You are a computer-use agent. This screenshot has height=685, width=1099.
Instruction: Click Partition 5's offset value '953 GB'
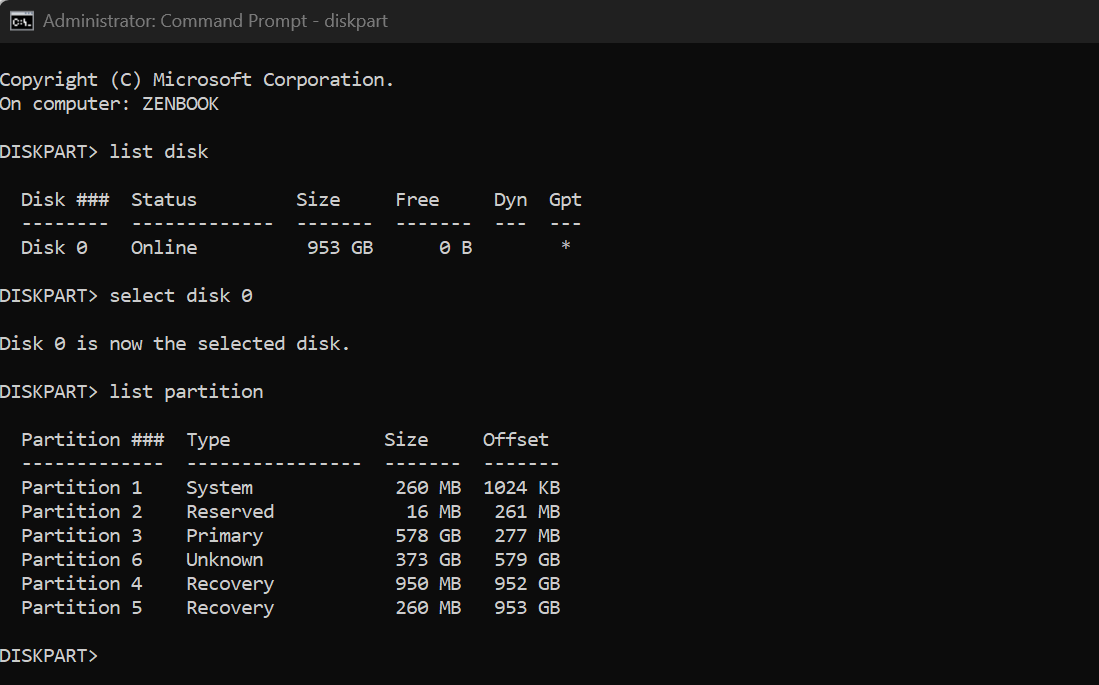527,607
